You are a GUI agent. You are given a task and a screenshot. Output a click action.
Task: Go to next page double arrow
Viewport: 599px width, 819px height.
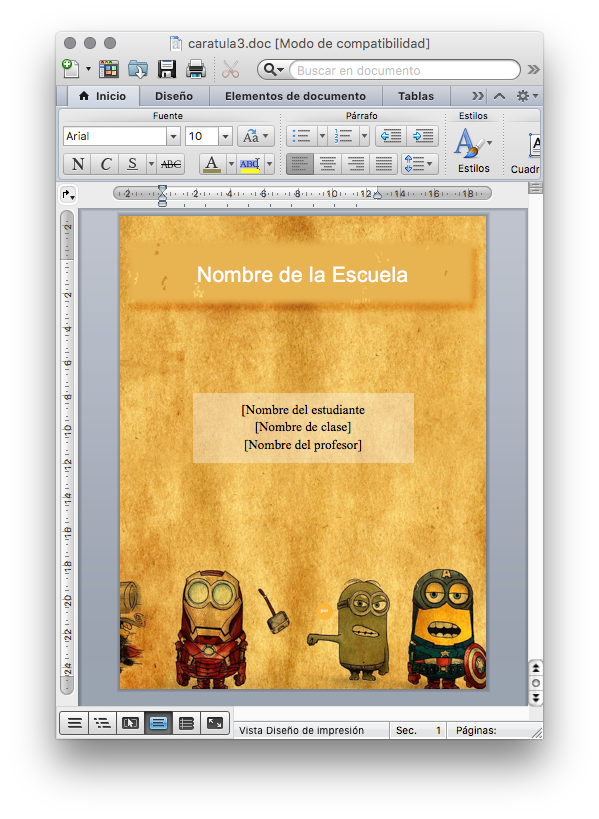536,698
